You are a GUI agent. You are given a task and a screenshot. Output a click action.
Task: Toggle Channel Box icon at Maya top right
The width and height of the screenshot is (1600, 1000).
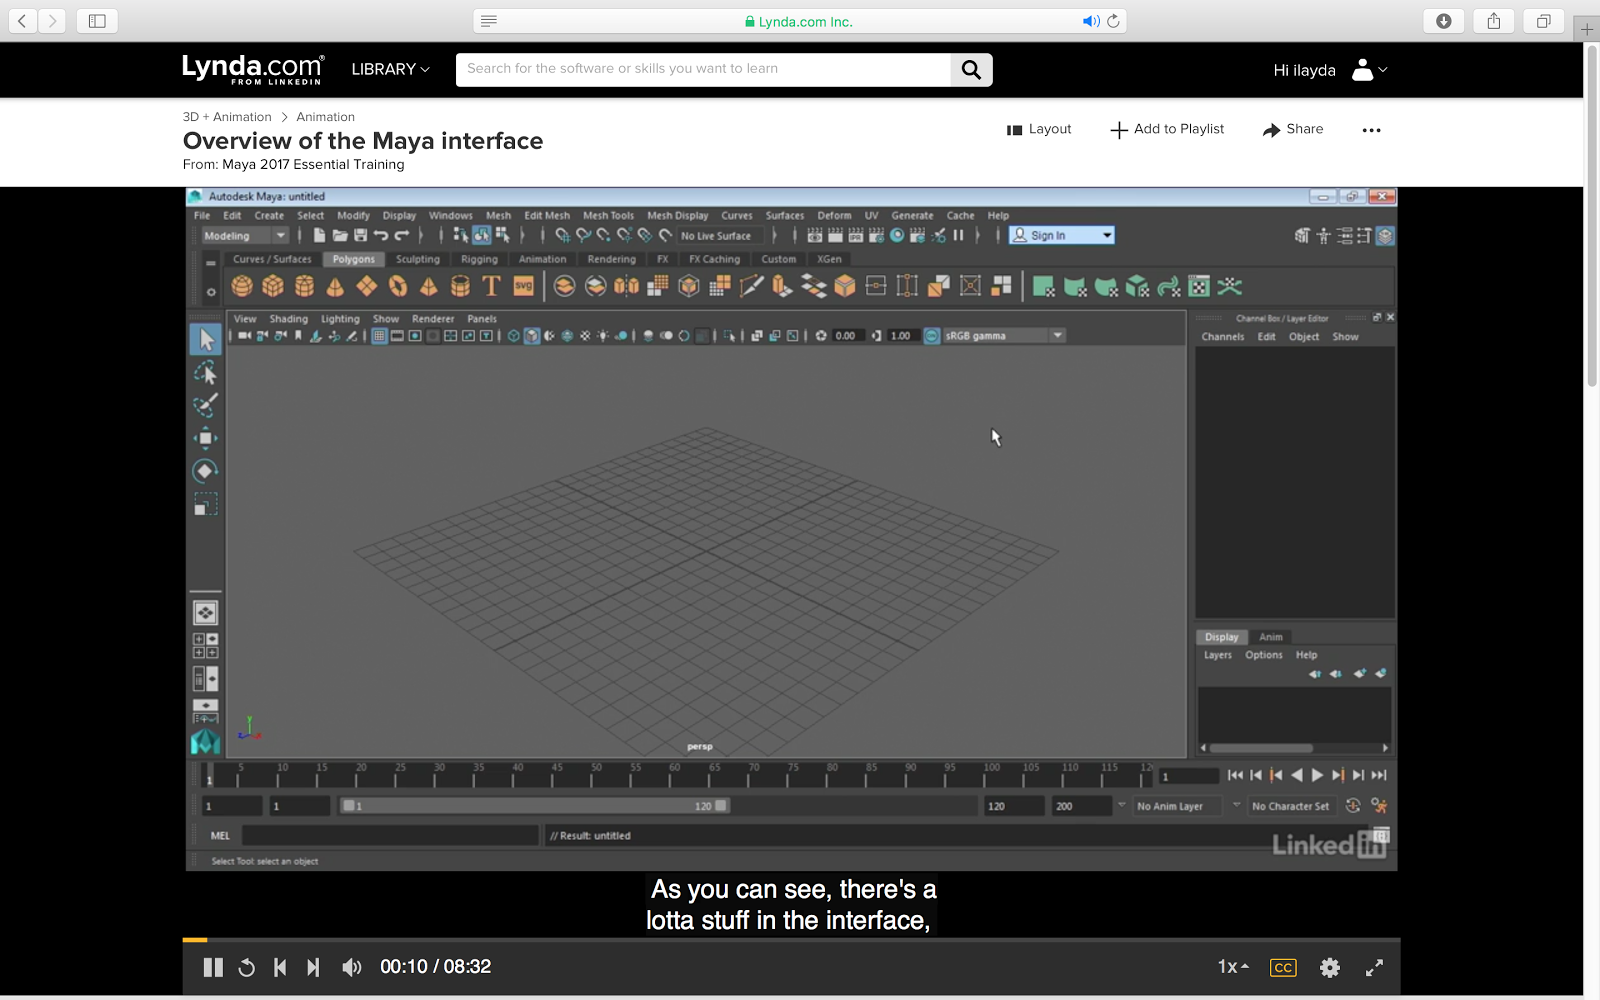pos(1385,236)
